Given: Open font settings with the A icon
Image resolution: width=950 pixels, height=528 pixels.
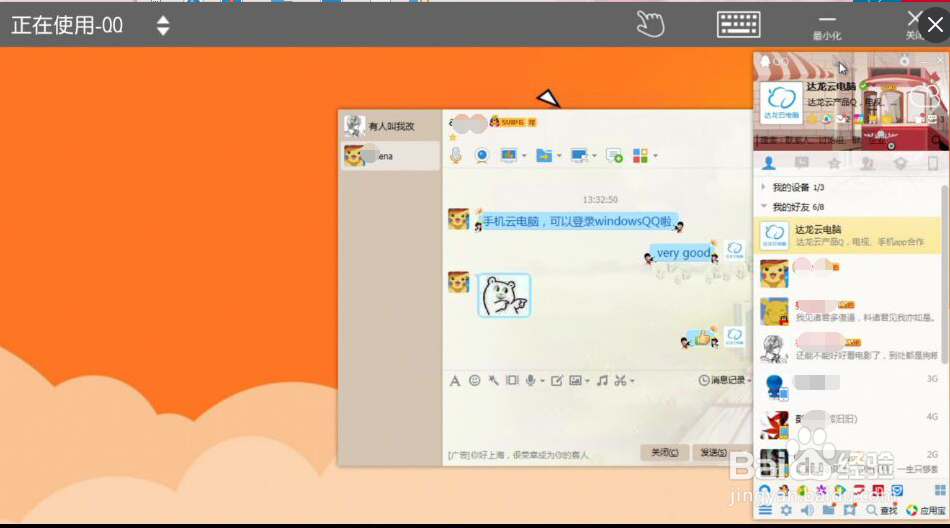Looking at the screenshot, I should pos(454,381).
